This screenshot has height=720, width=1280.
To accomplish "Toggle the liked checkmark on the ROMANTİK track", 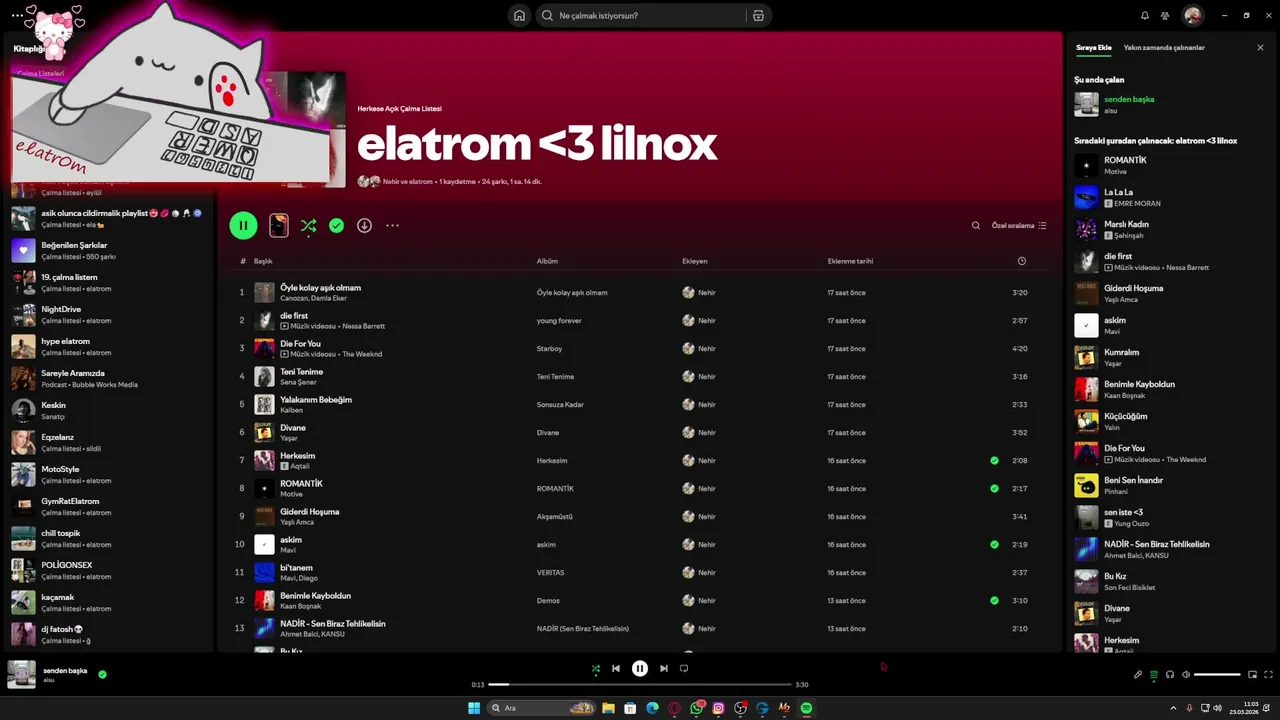I will click(x=994, y=488).
